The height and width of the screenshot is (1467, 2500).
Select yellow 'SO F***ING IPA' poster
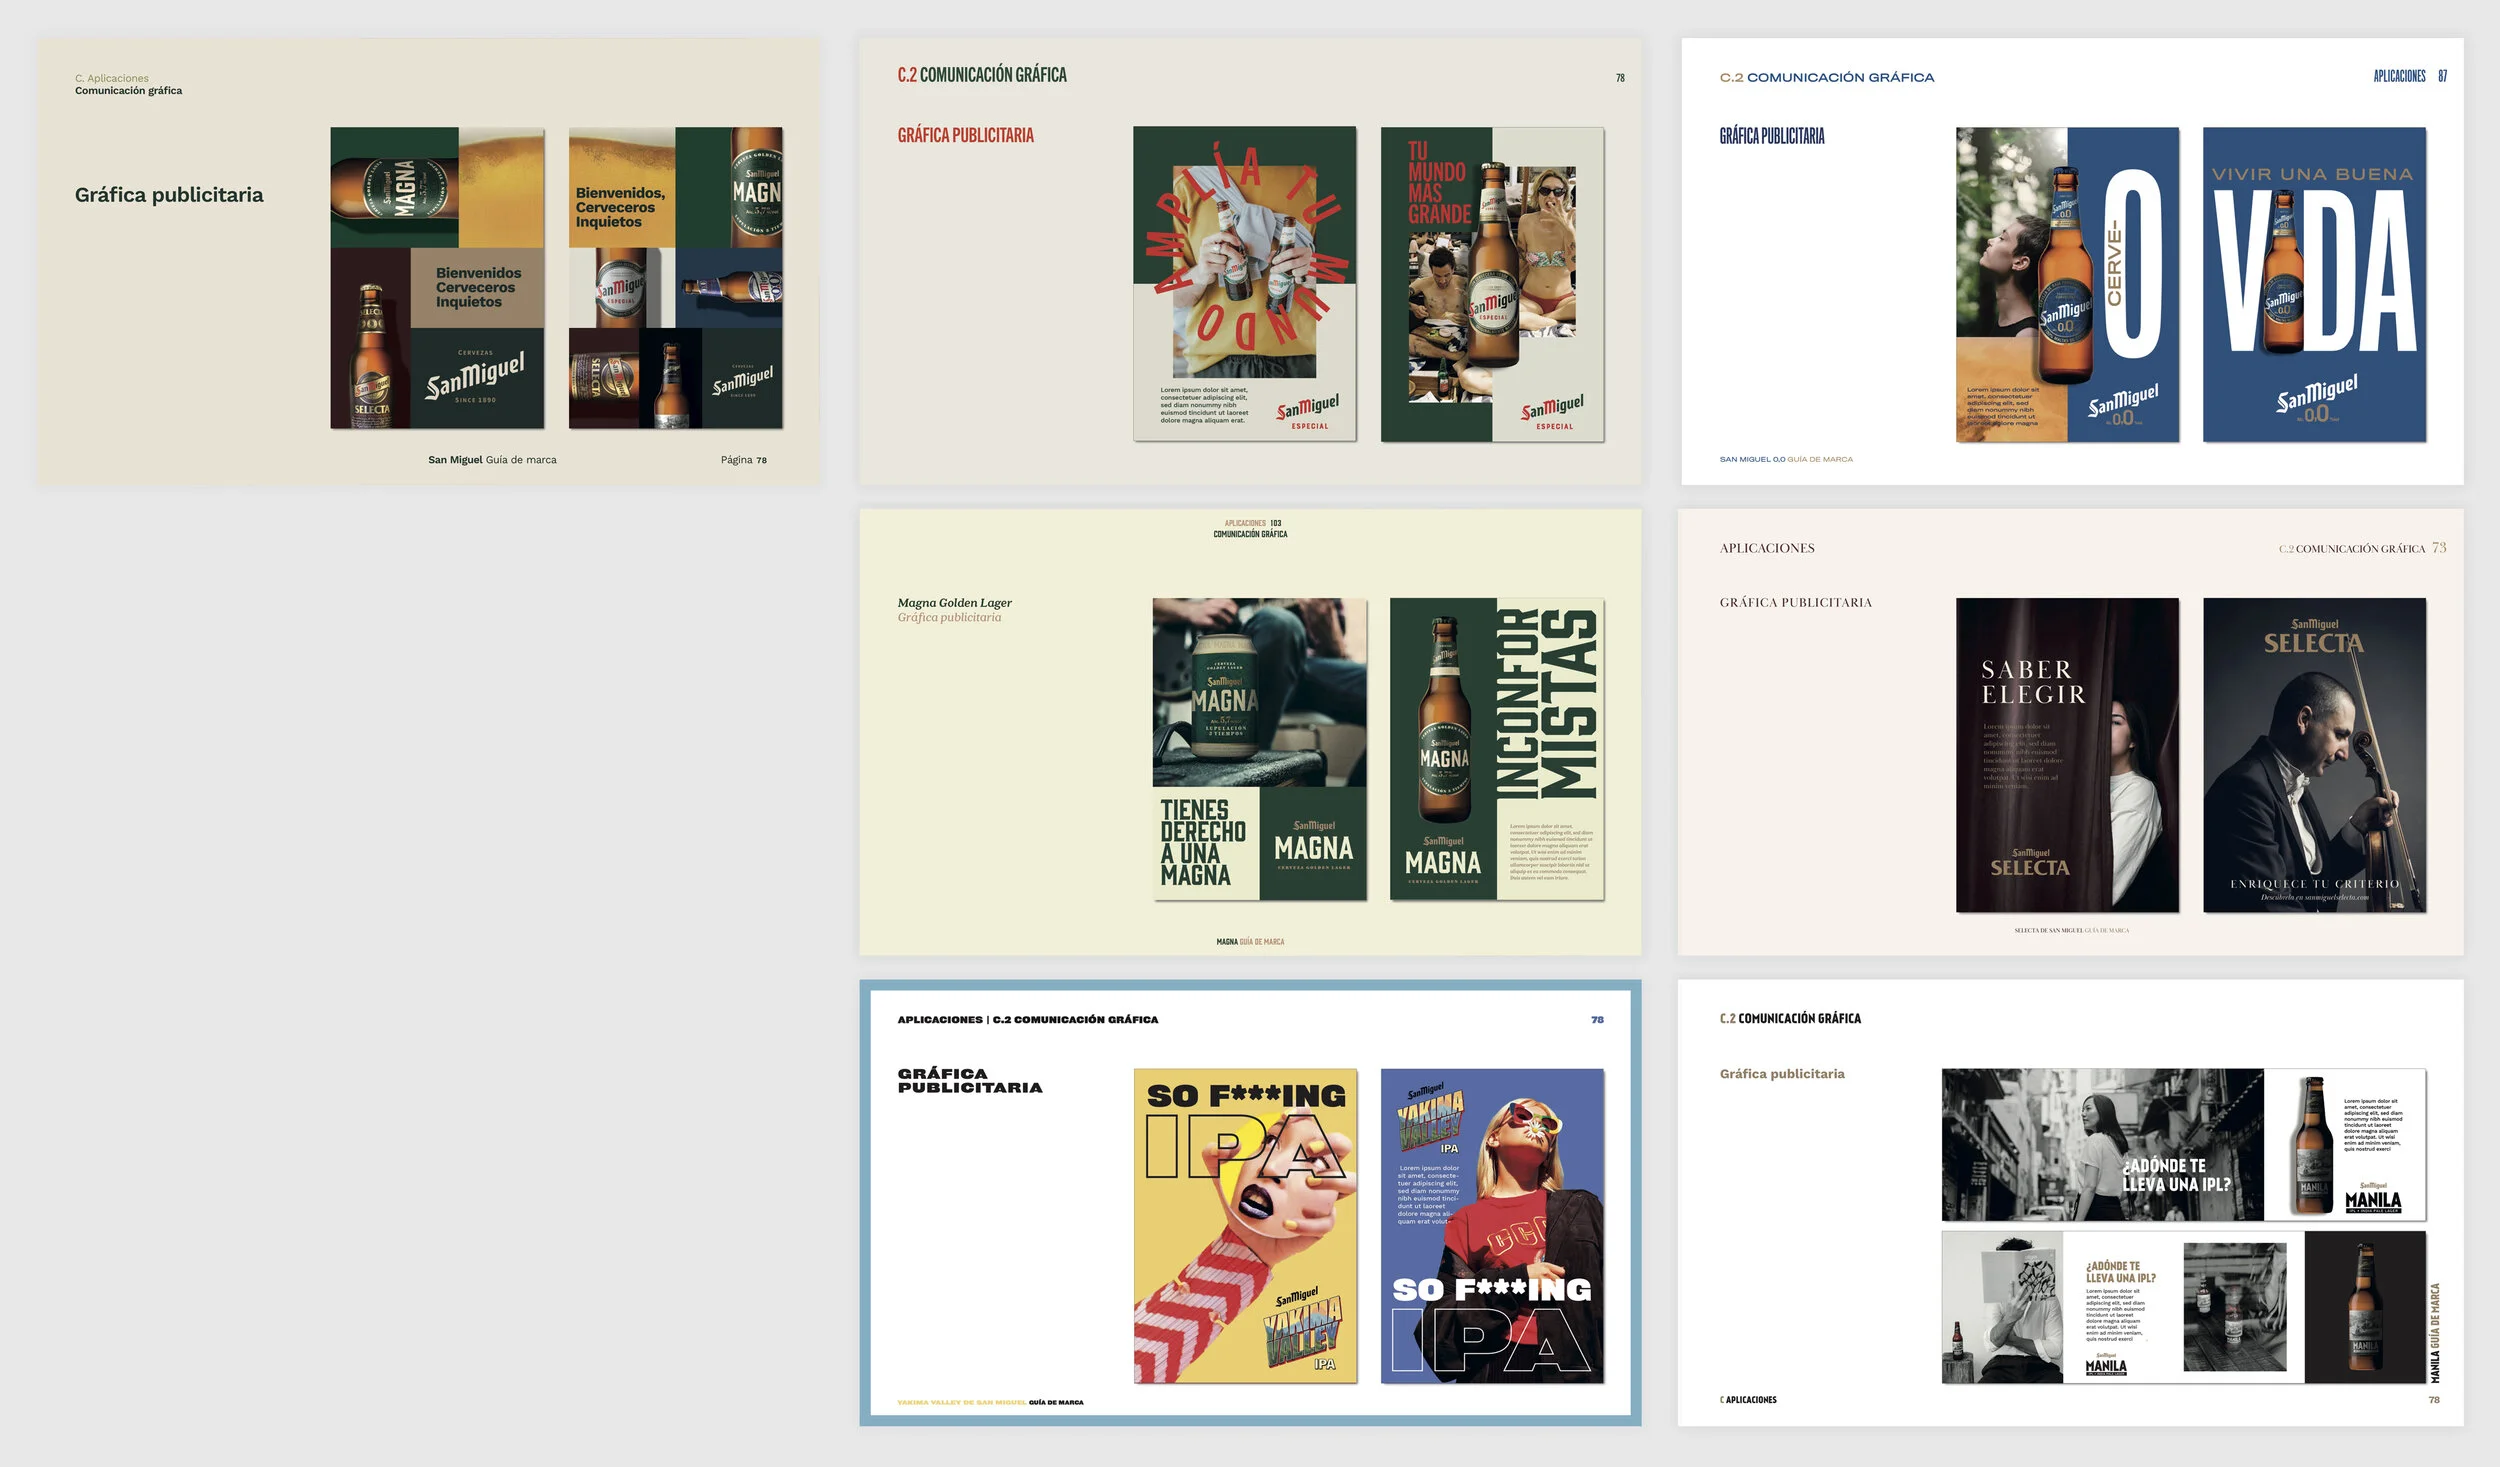pos(1245,1226)
